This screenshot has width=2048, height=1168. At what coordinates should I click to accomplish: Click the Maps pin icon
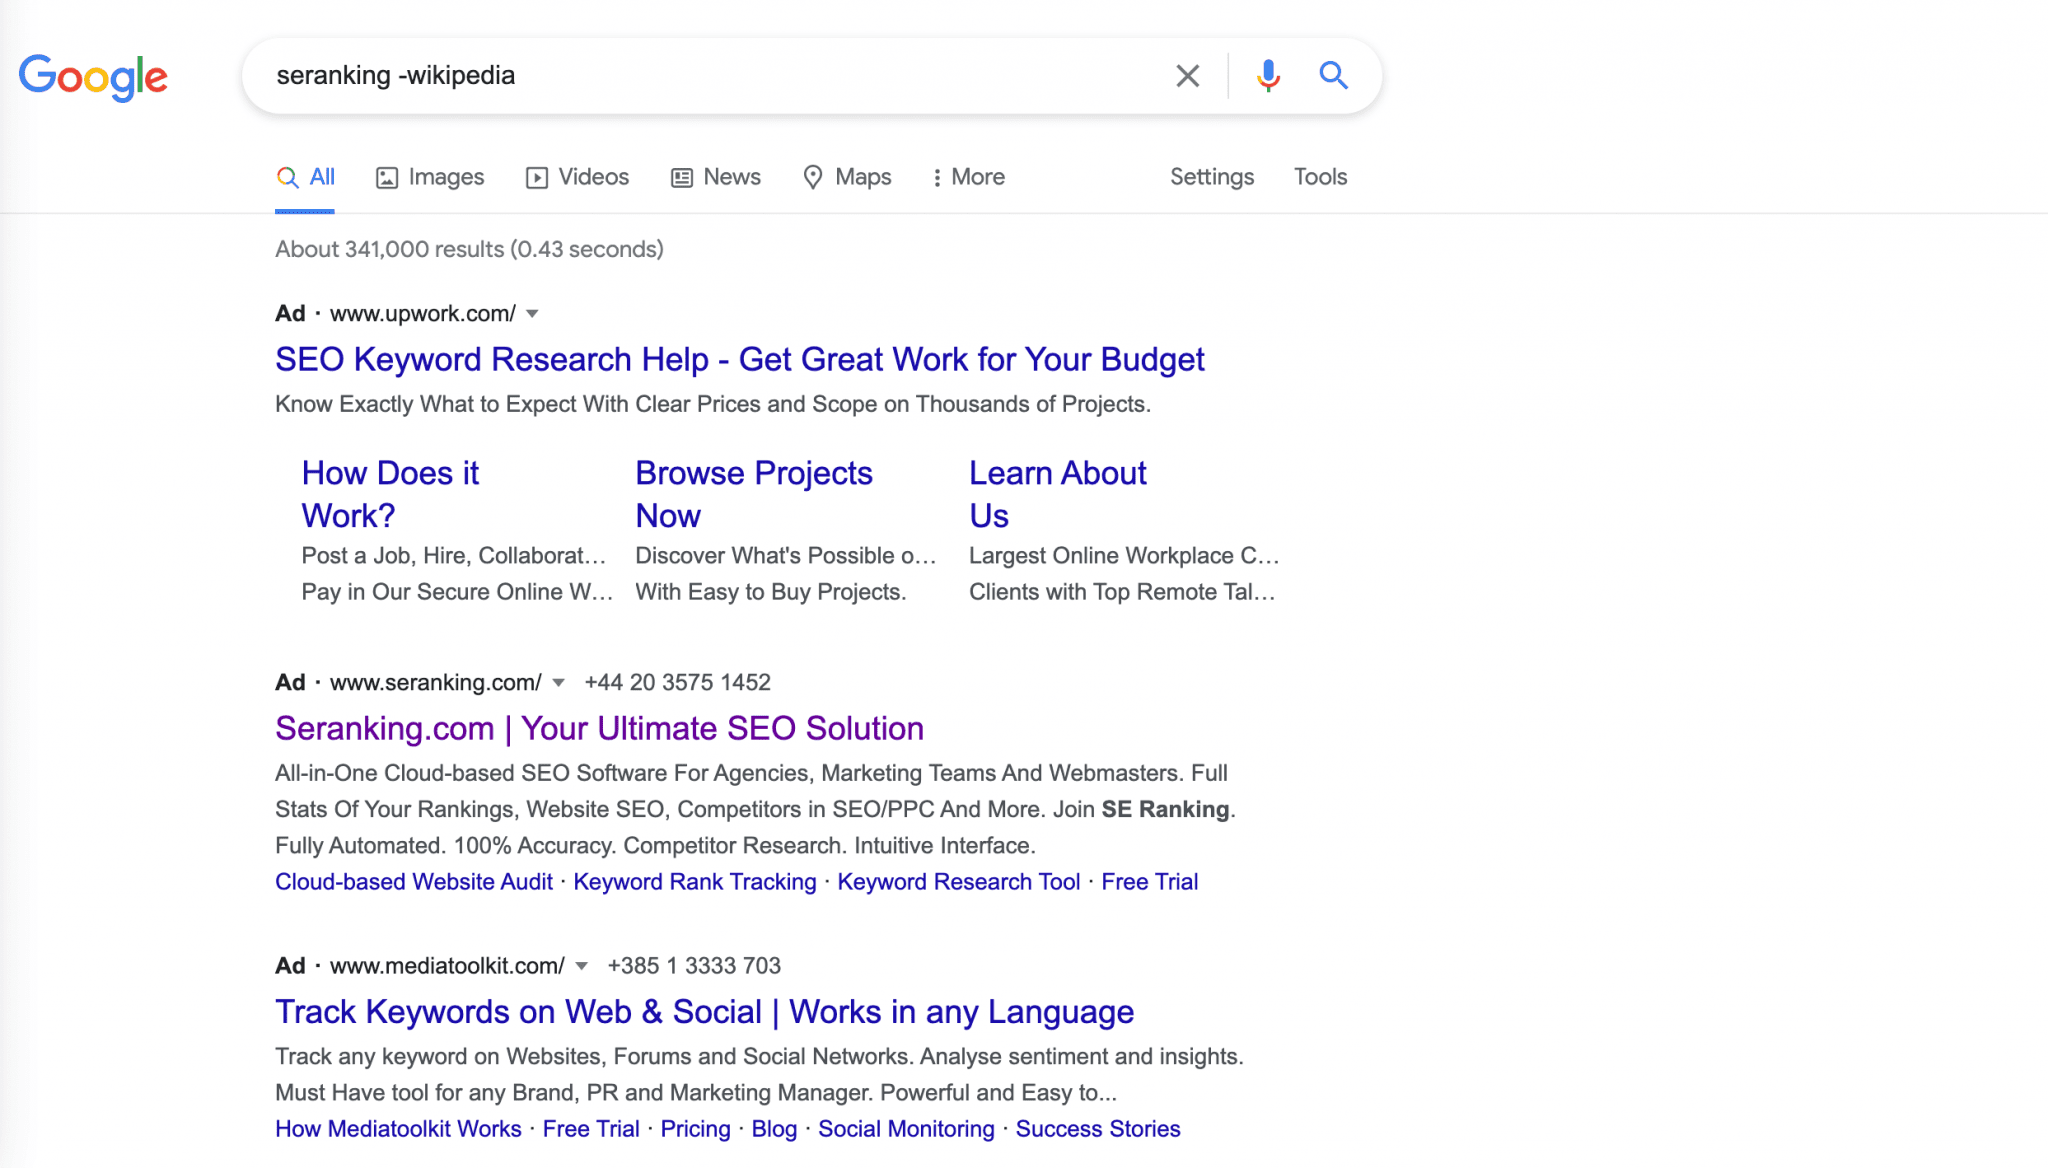(x=812, y=176)
